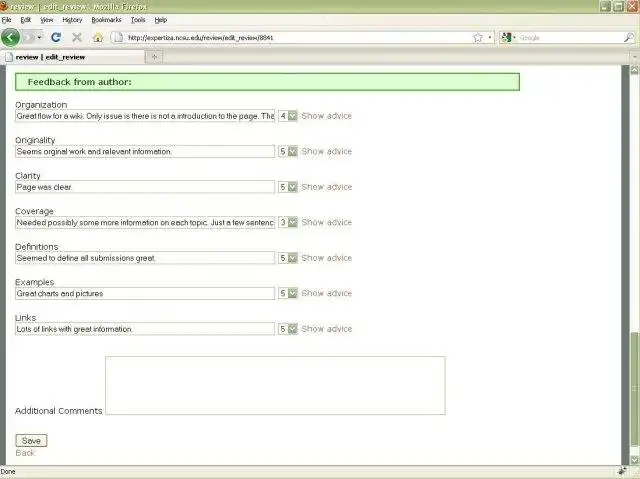
Task: Open the address bar history dropdown
Action: coord(490,38)
